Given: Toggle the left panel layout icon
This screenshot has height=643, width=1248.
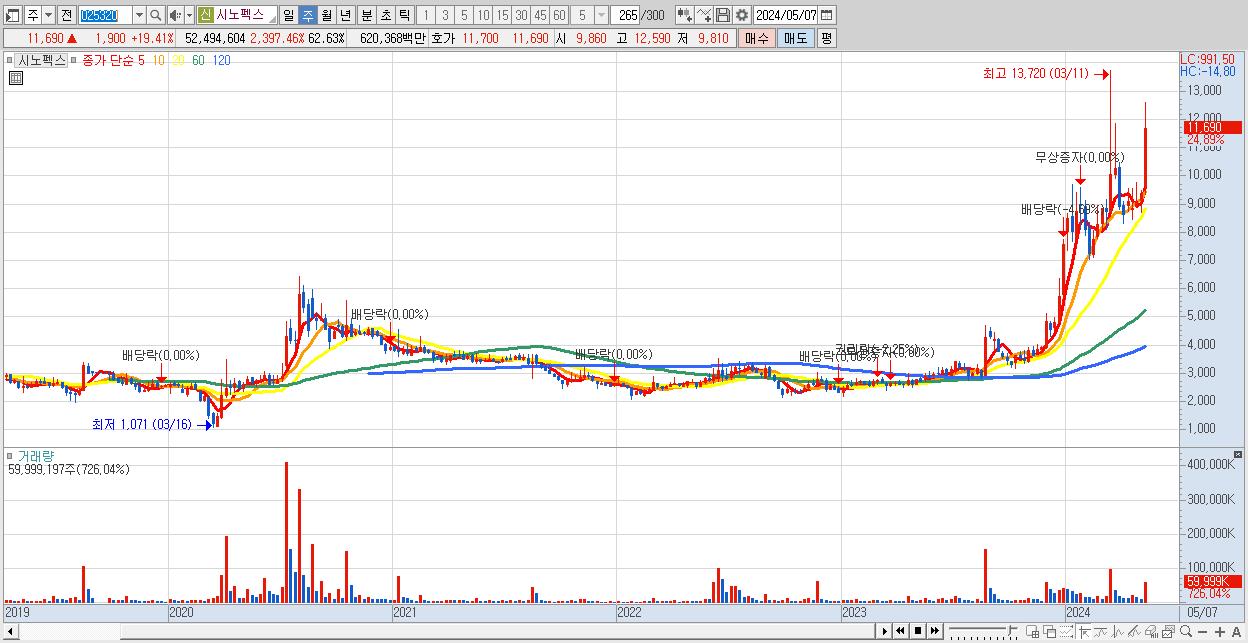Looking at the screenshot, I should pos(13,15).
